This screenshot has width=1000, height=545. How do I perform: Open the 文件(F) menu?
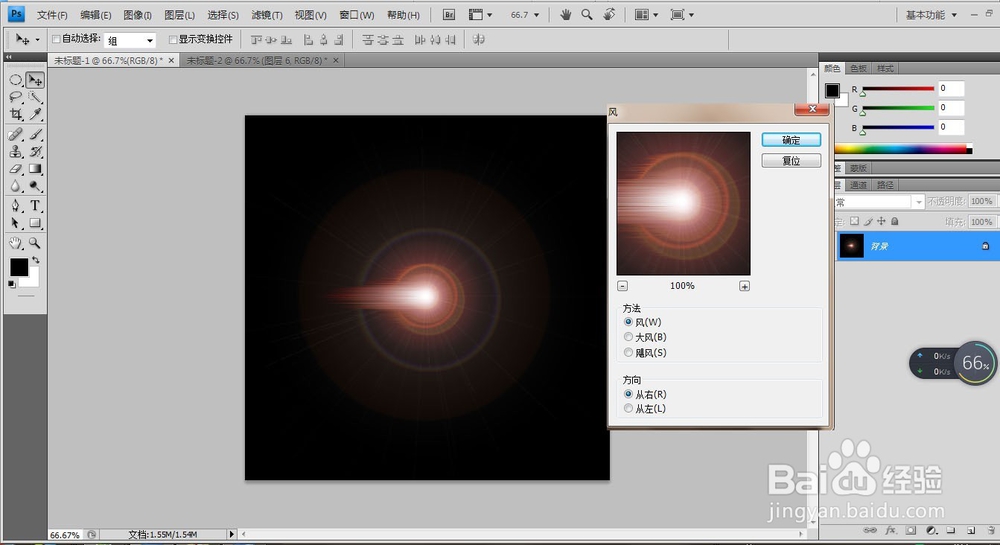coord(52,15)
